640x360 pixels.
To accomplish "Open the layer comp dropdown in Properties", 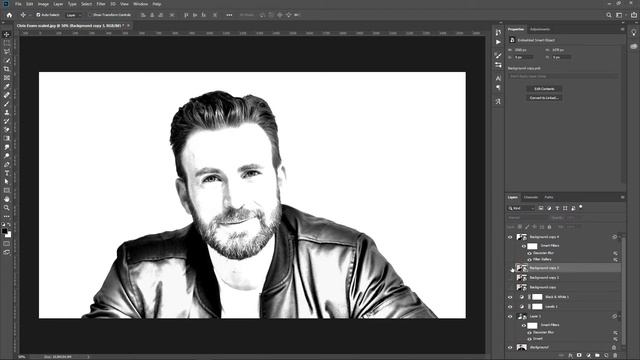I will pos(563,76).
